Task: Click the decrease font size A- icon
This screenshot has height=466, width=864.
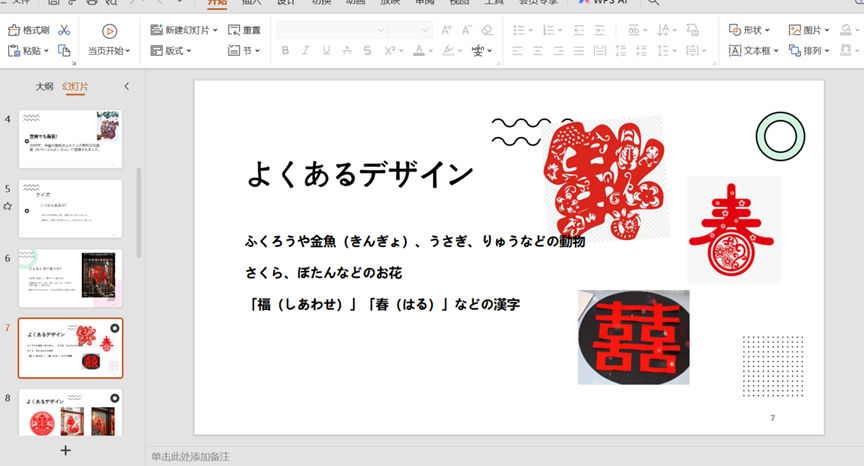Action: coord(467,30)
